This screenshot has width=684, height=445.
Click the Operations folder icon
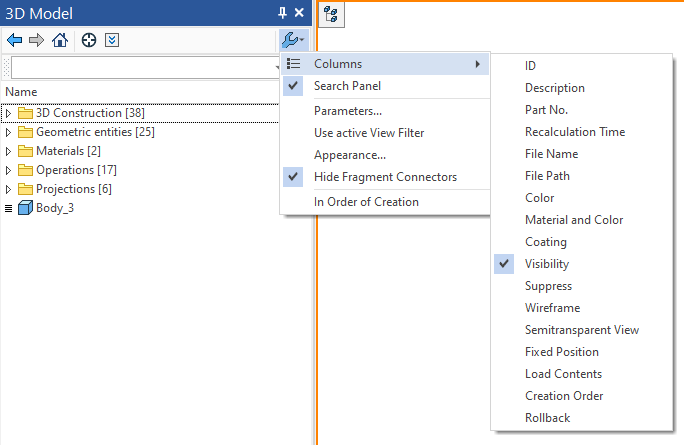25,170
